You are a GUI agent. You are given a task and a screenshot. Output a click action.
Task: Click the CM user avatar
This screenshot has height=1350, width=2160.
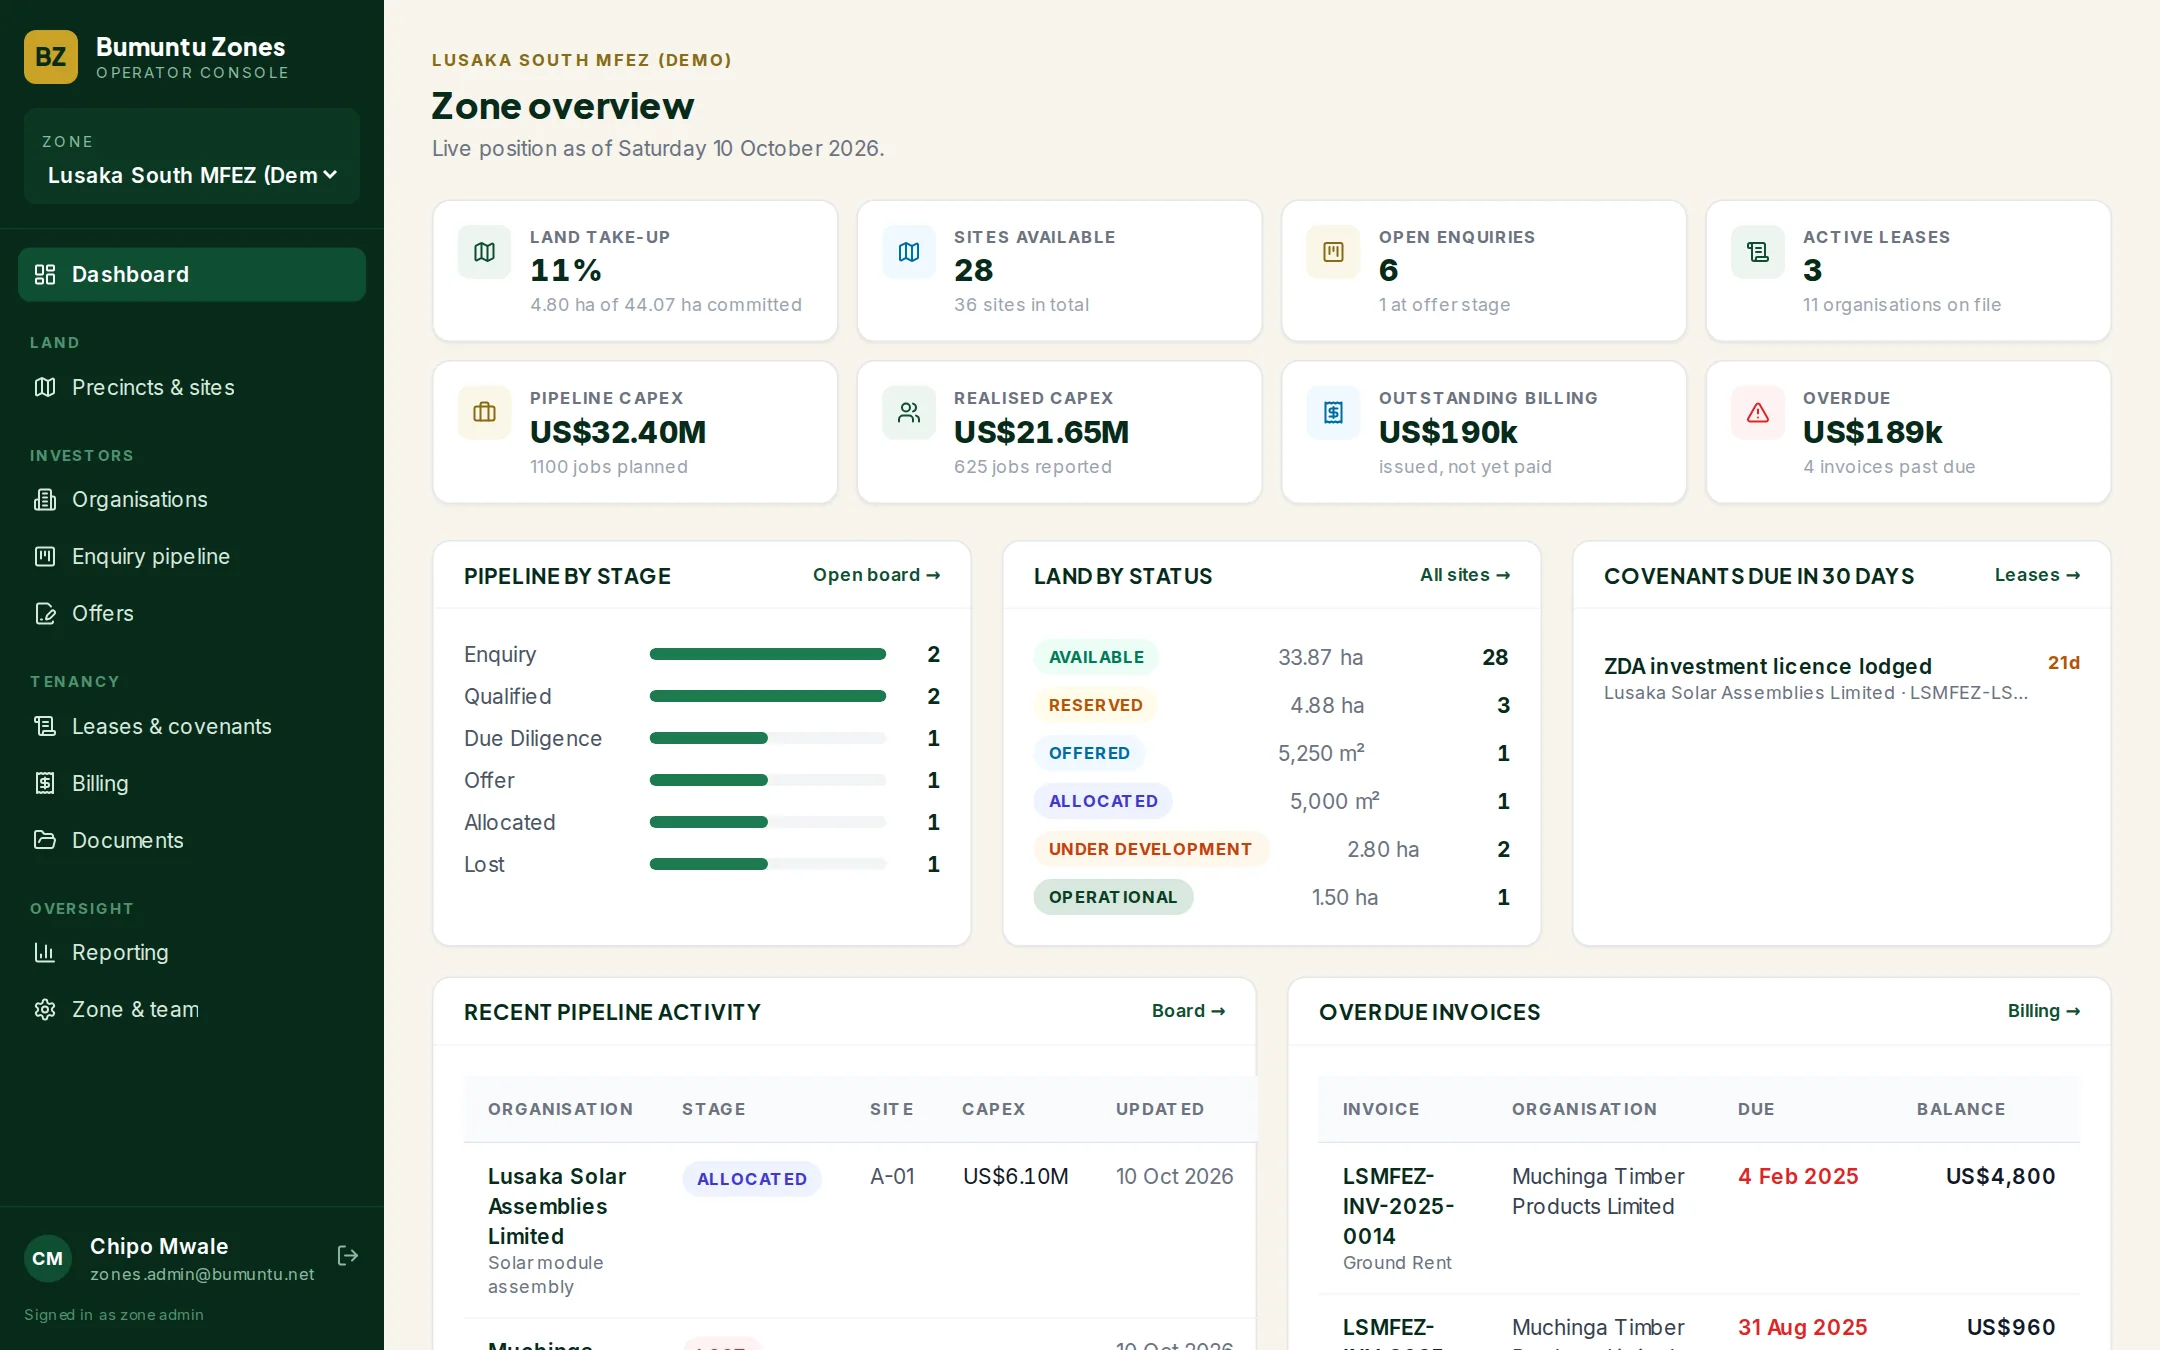click(47, 1258)
